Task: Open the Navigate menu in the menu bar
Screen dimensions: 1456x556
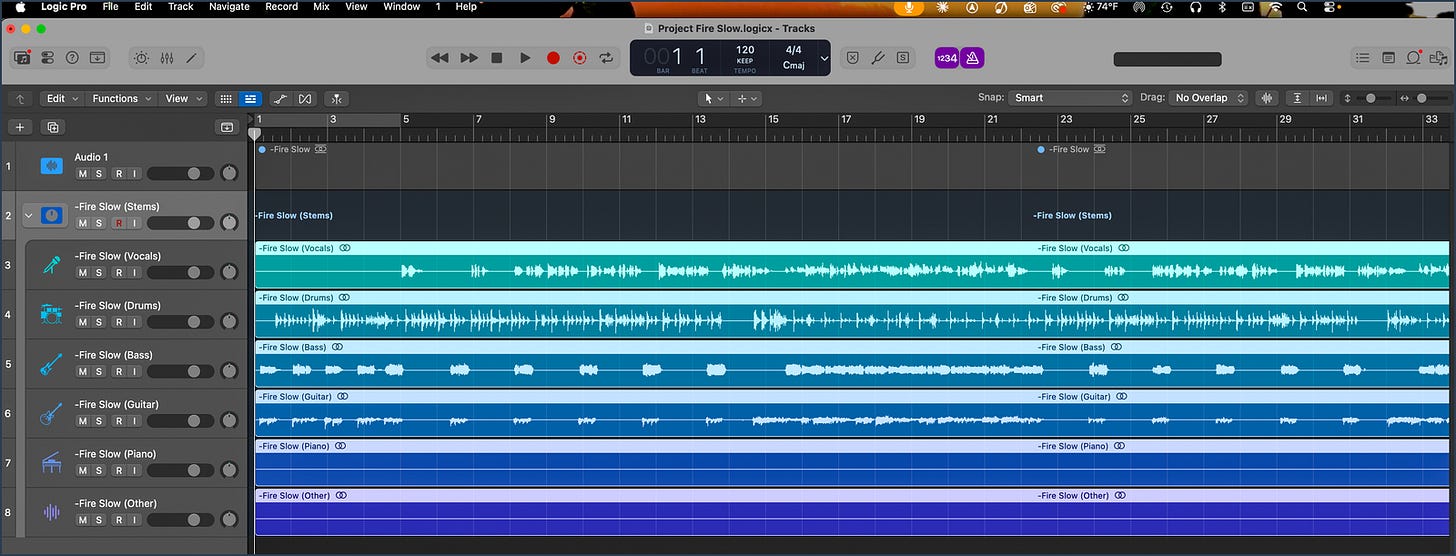Action: tap(229, 7)
